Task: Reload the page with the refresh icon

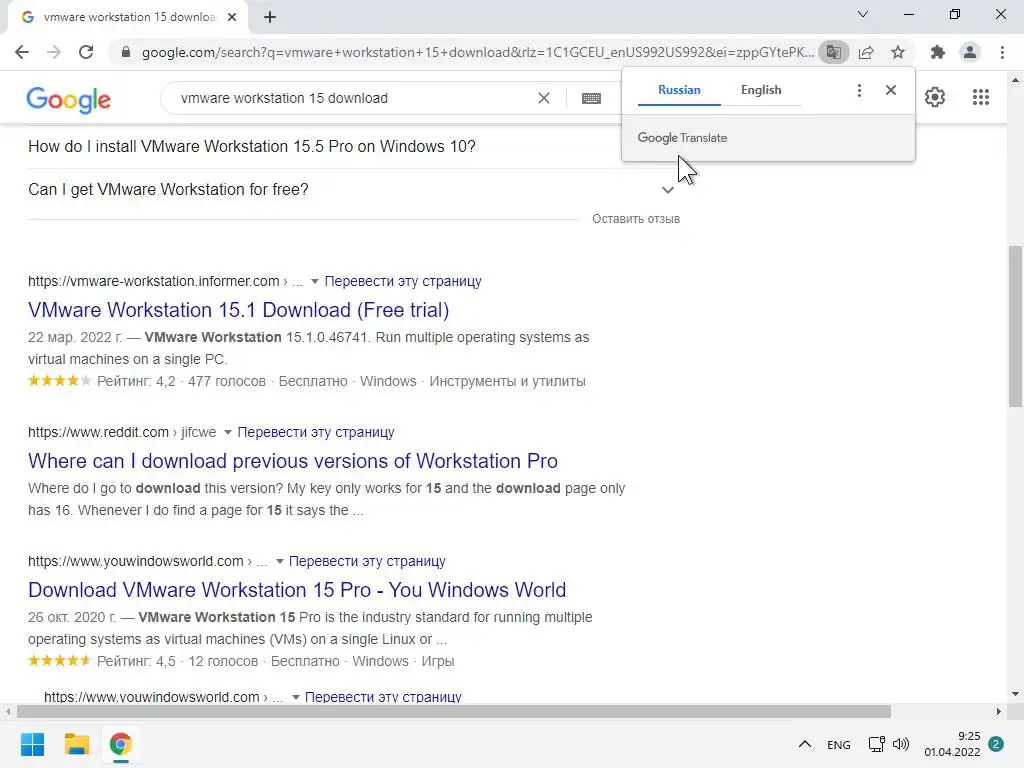Action: (86, 52)
